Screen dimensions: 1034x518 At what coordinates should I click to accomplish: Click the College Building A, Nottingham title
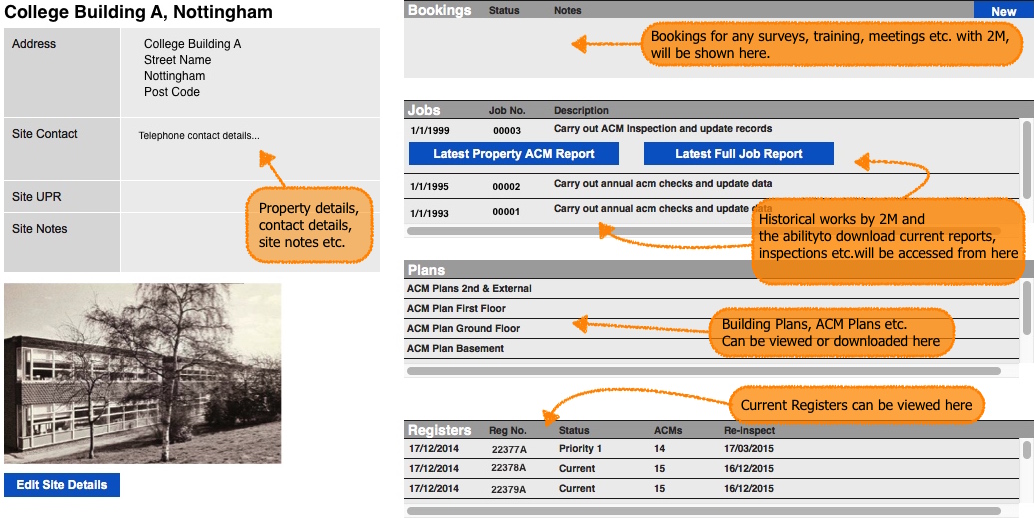[138, 12]
